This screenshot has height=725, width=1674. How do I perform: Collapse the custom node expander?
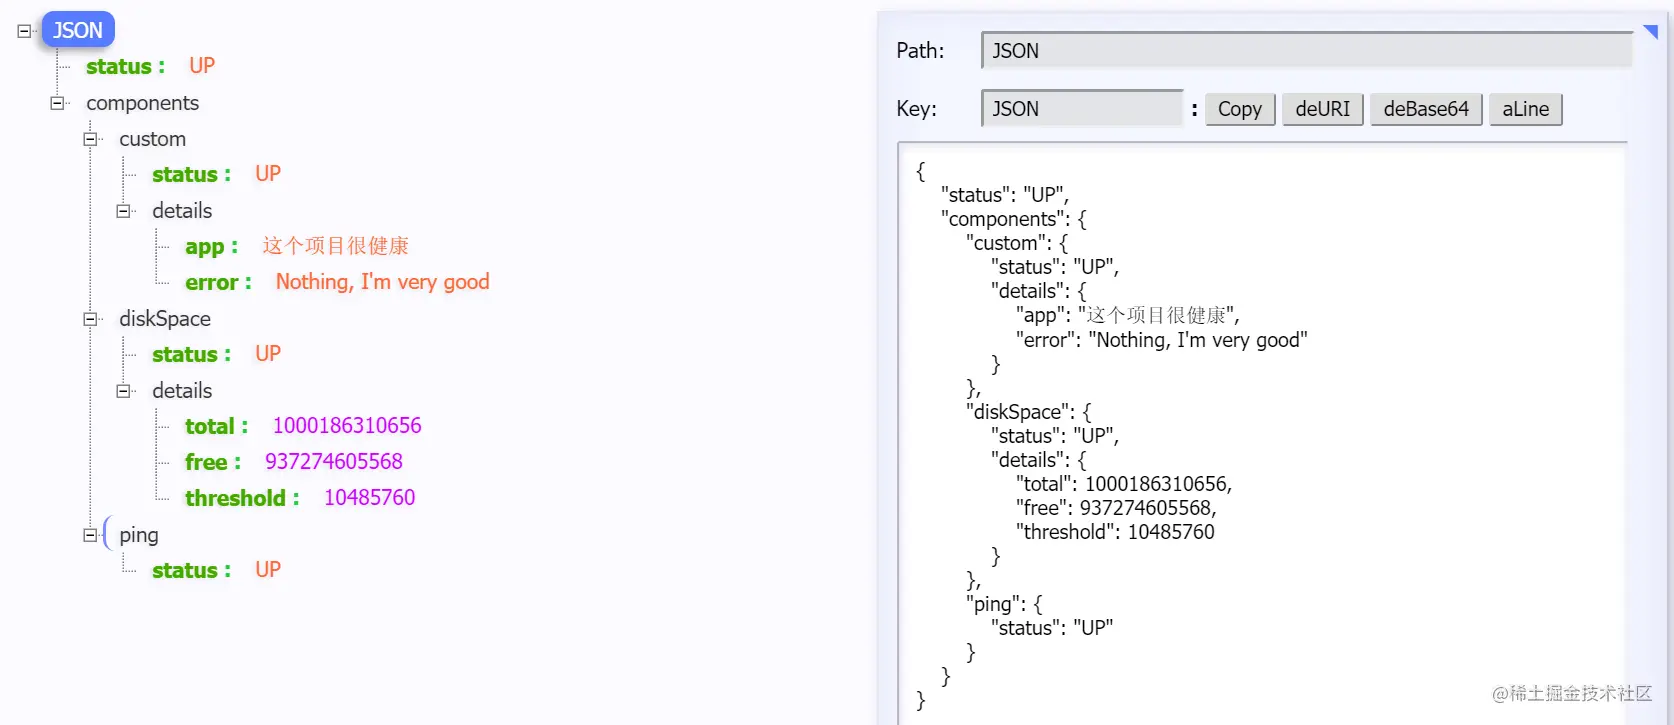click(x=90, y=139)
